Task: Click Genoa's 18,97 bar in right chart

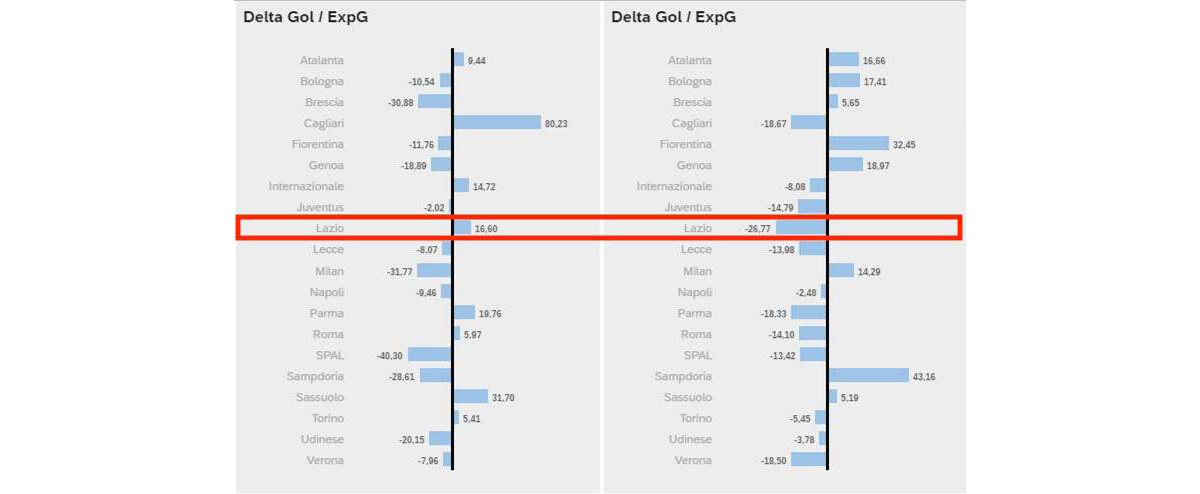Action: (x=845, y=165)
